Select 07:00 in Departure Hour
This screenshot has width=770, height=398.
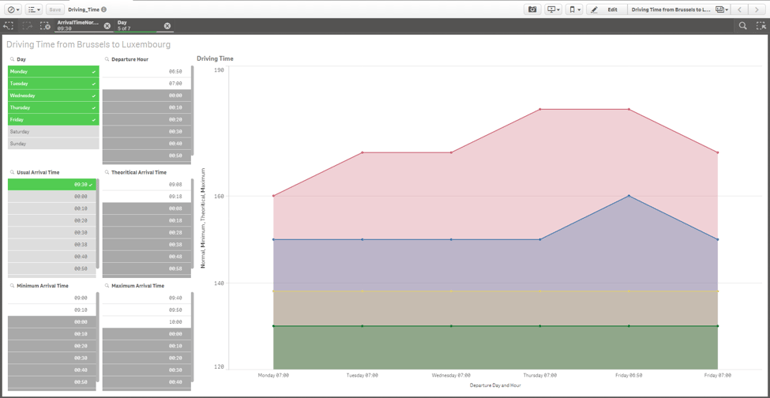click(146, 84)
